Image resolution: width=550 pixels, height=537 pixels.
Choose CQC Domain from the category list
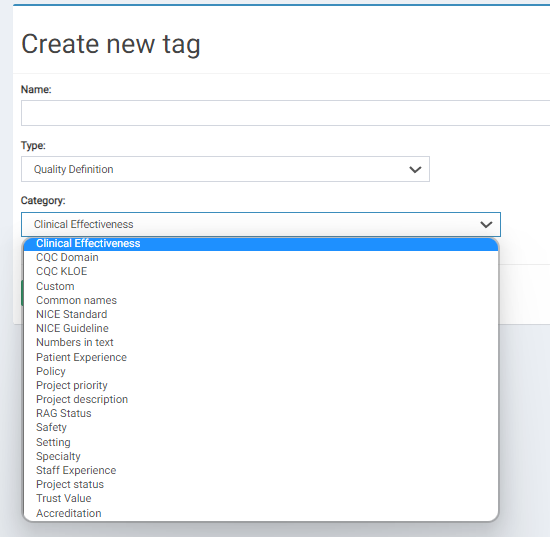coord(261,257)
